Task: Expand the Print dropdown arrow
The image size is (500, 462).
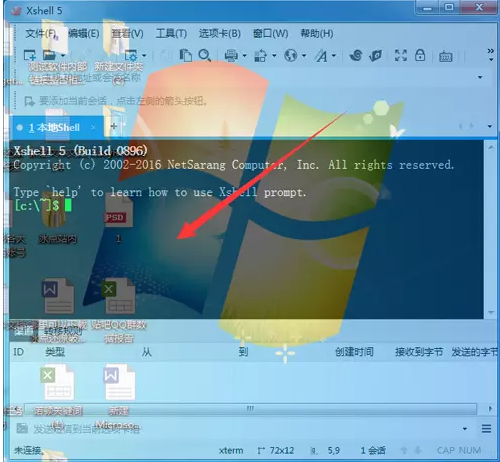Action: [244, 56]
